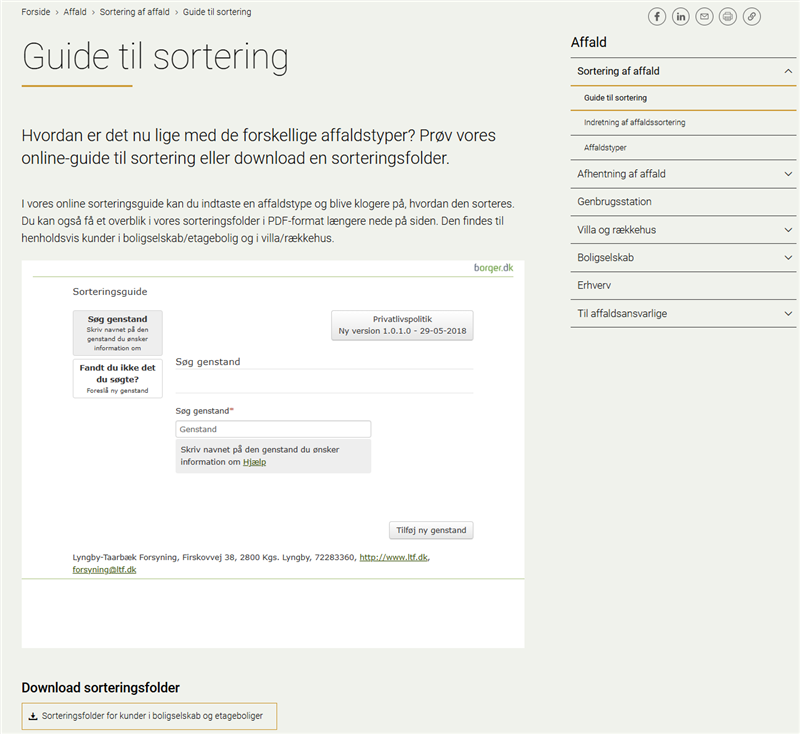Collapse the Sortering af affald section

point(788,72)
